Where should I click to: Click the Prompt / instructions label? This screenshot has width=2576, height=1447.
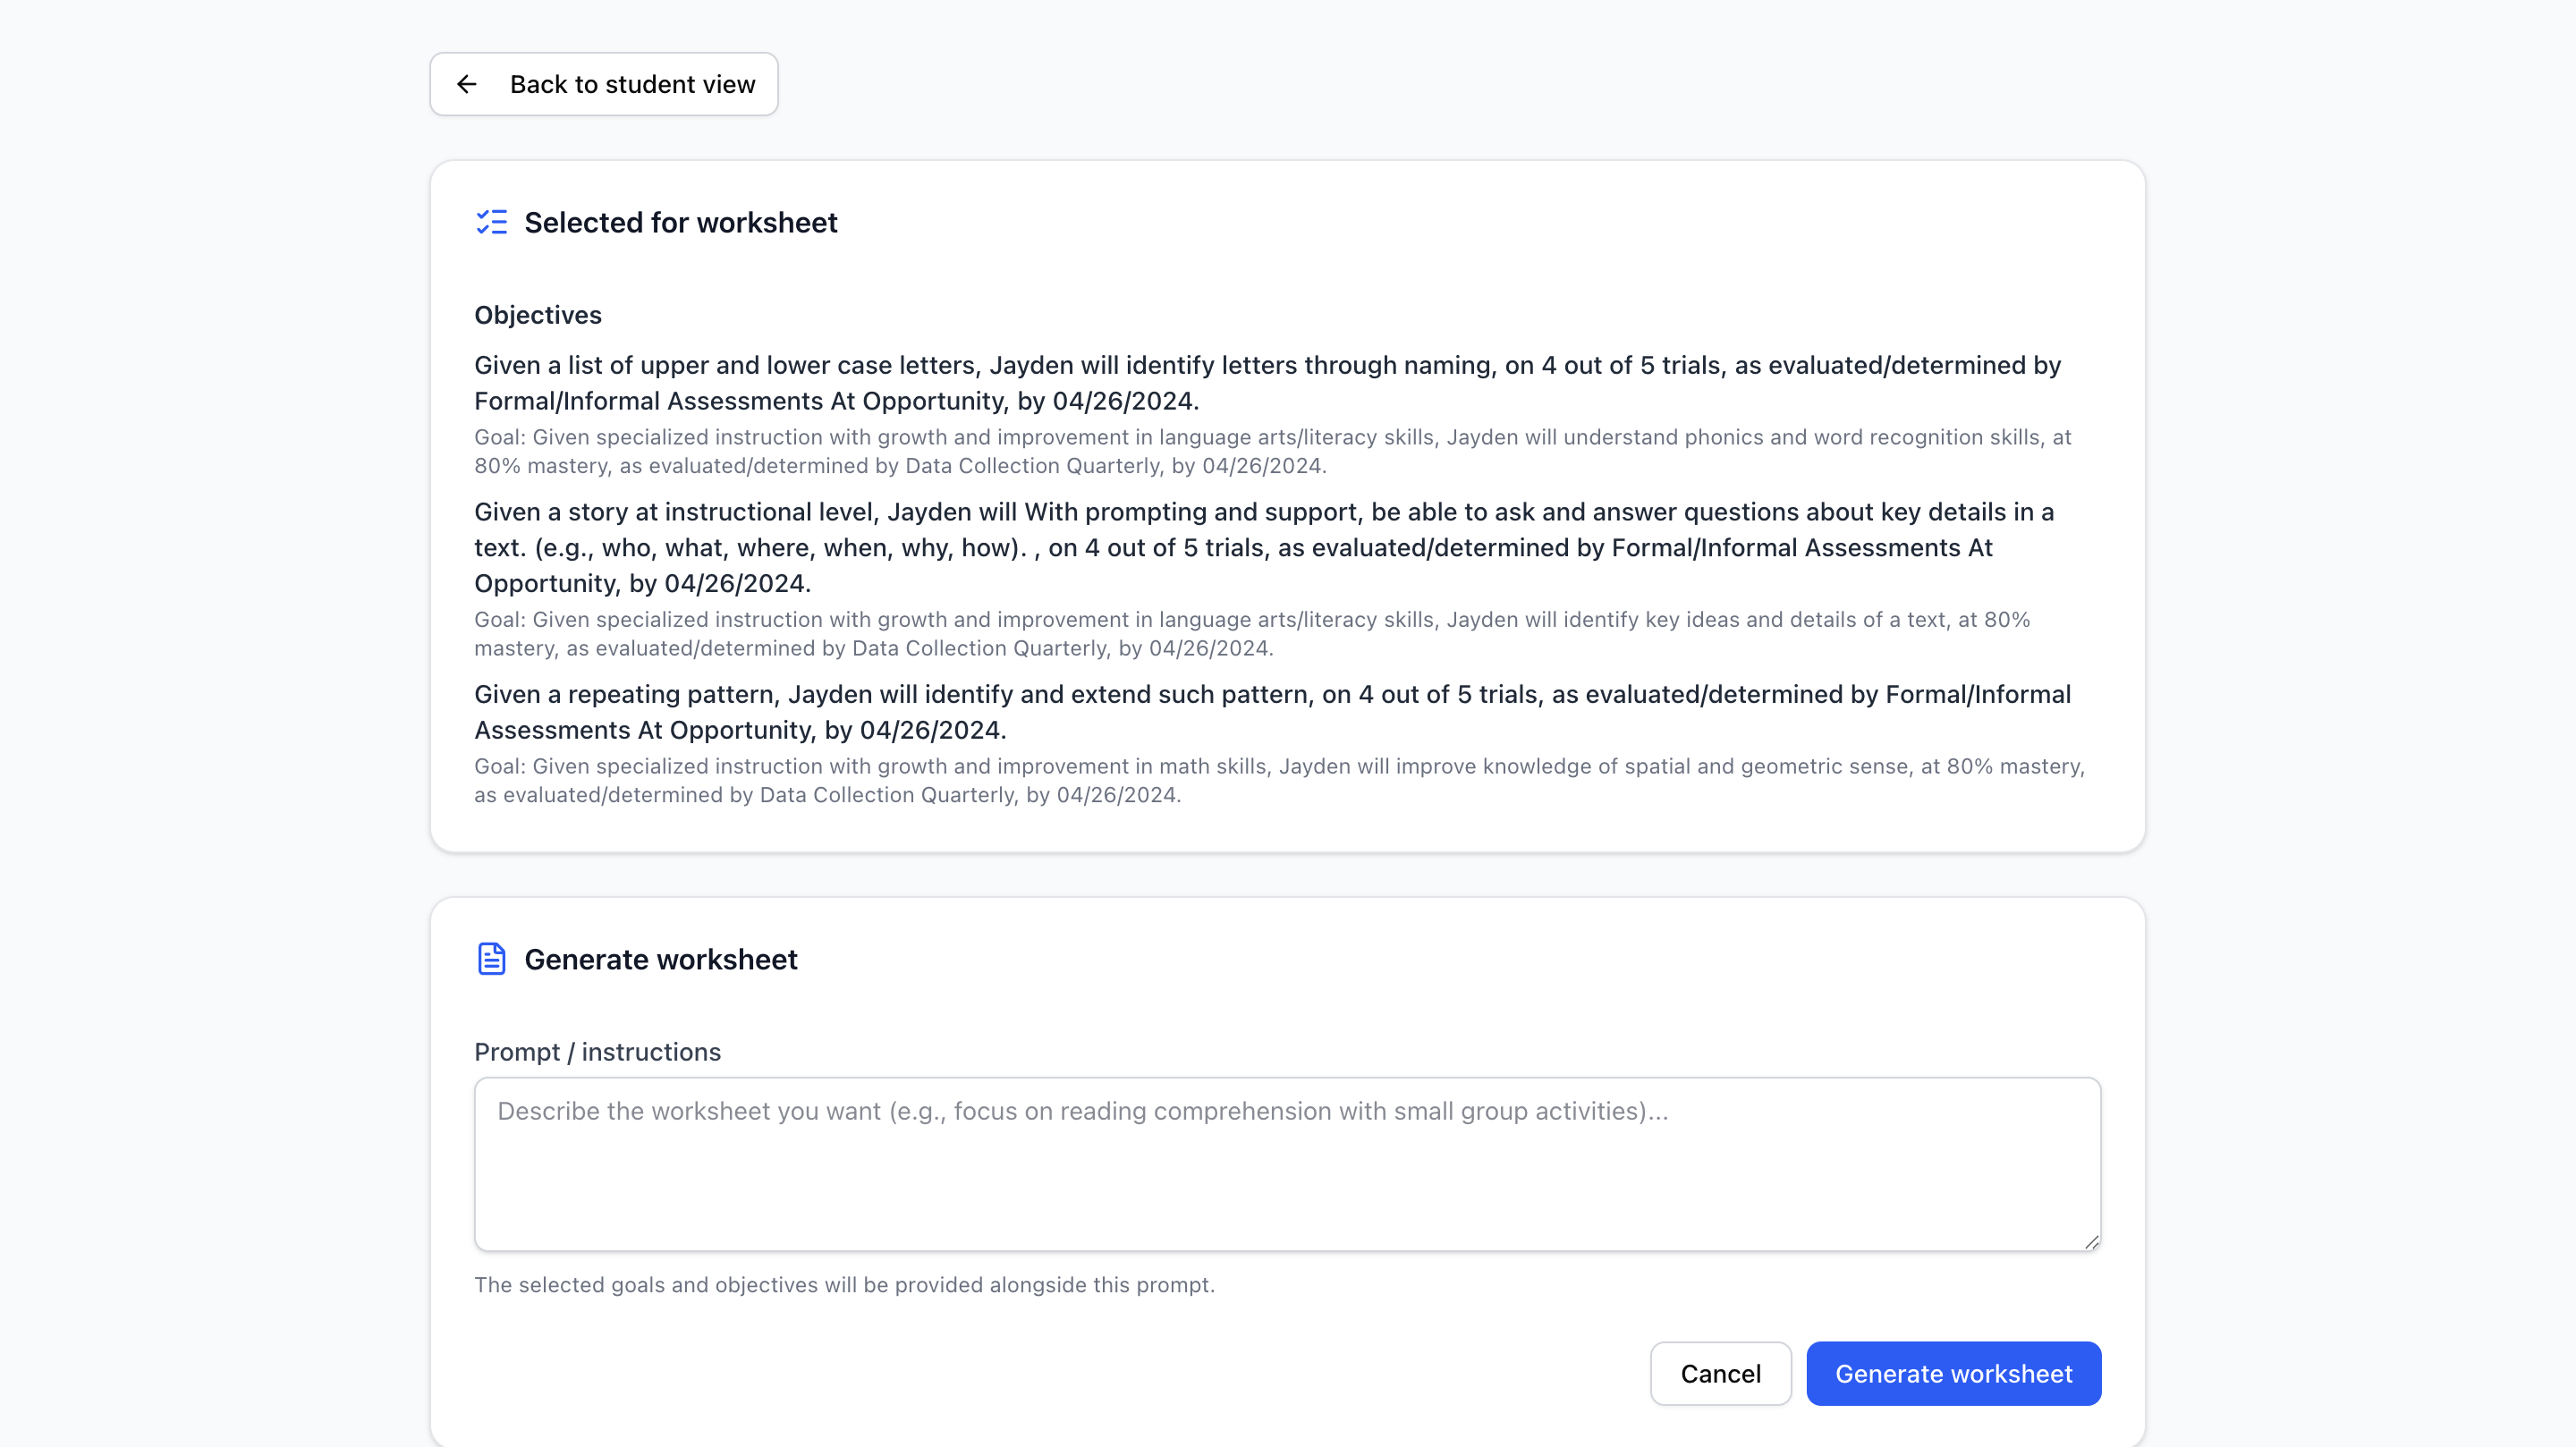(597, 1052)
